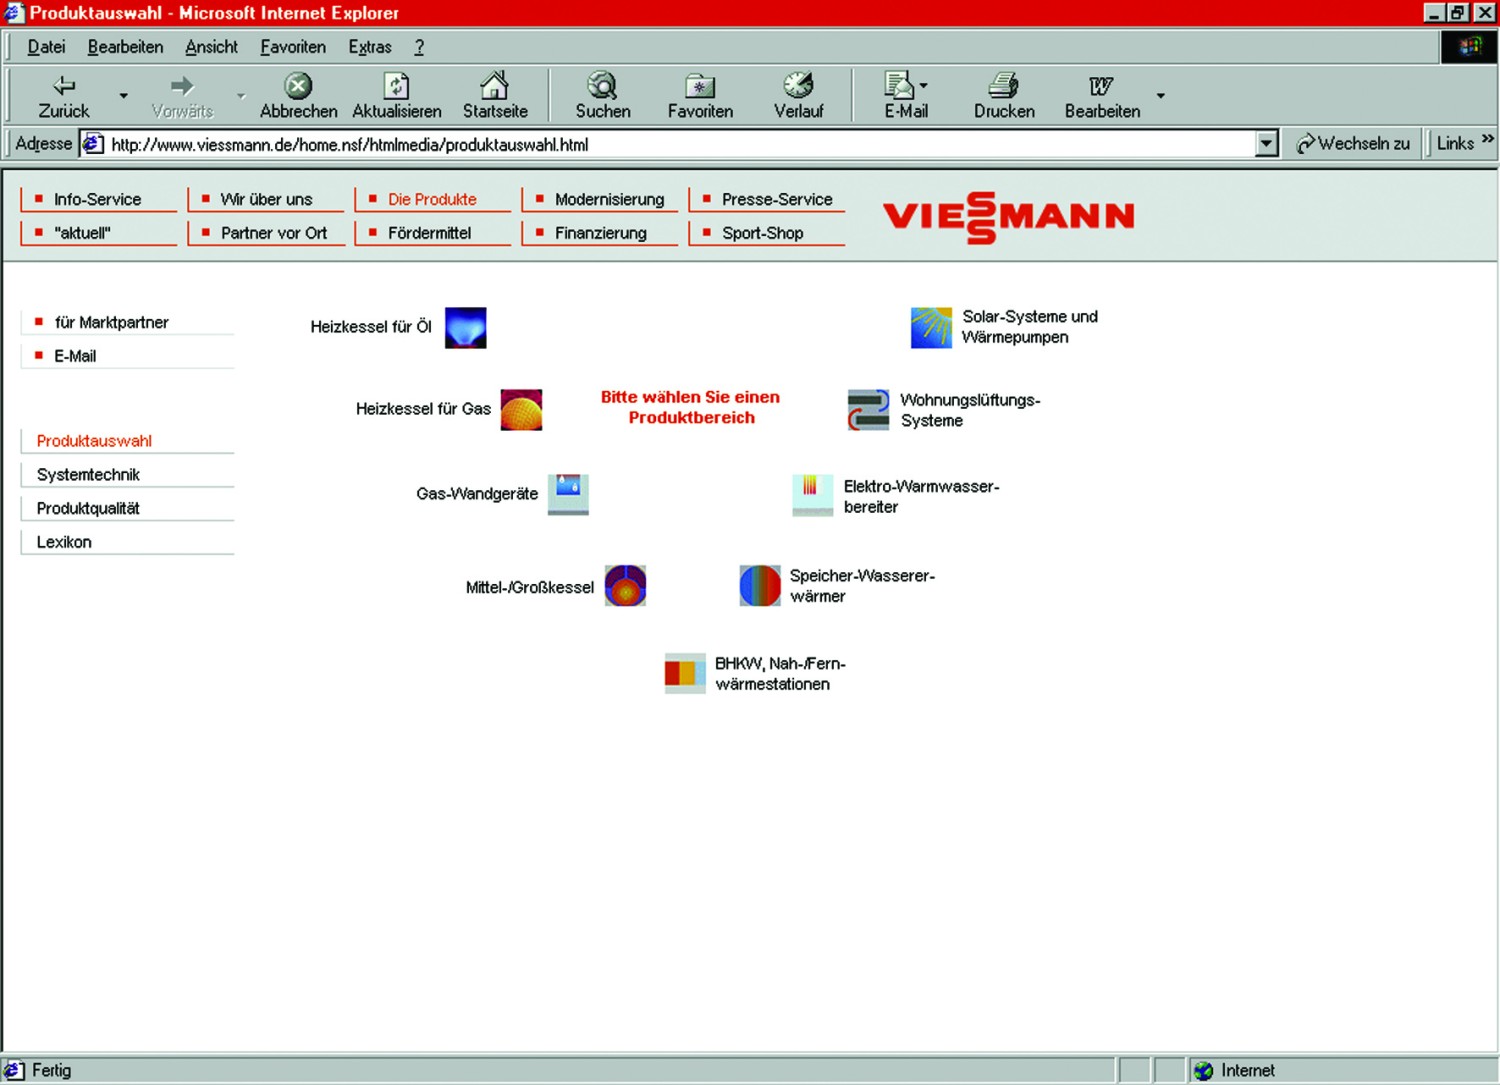Open the für Marktpartner sidebar link
The height and width of the screenshot is (1085, 1500).
[x=111, y=322]
